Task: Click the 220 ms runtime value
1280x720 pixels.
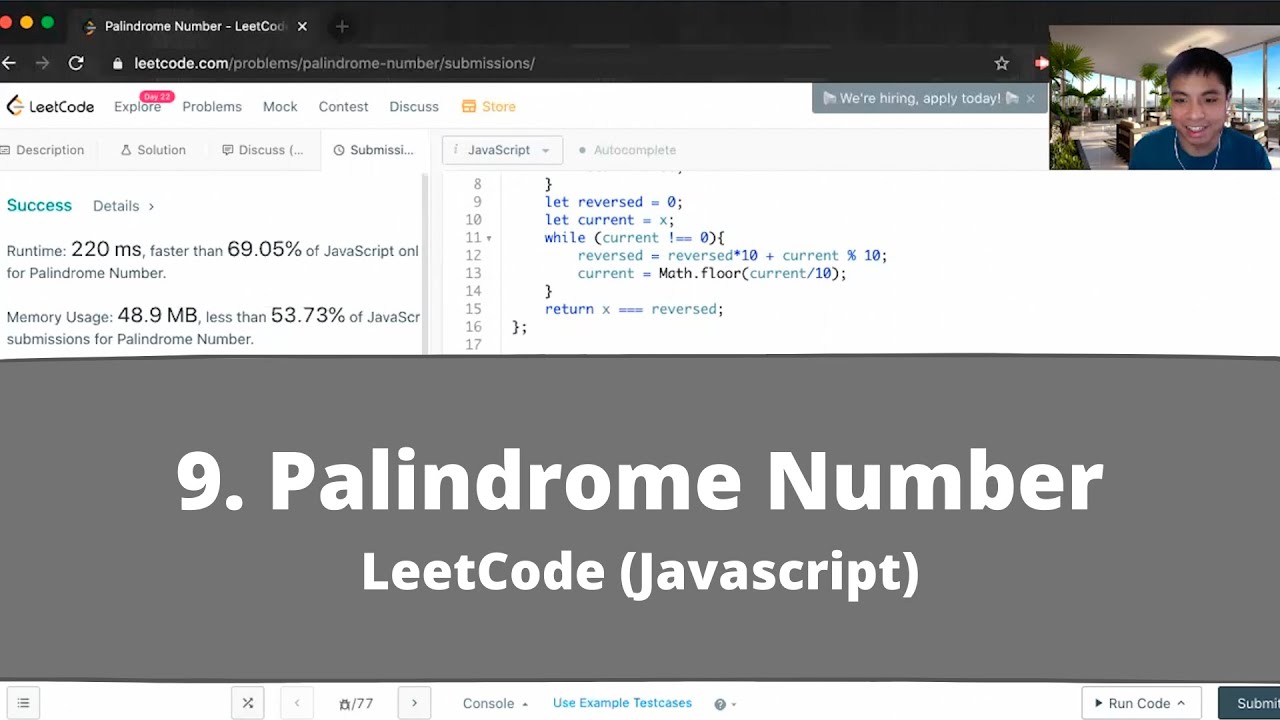Action: click(106, 250)
